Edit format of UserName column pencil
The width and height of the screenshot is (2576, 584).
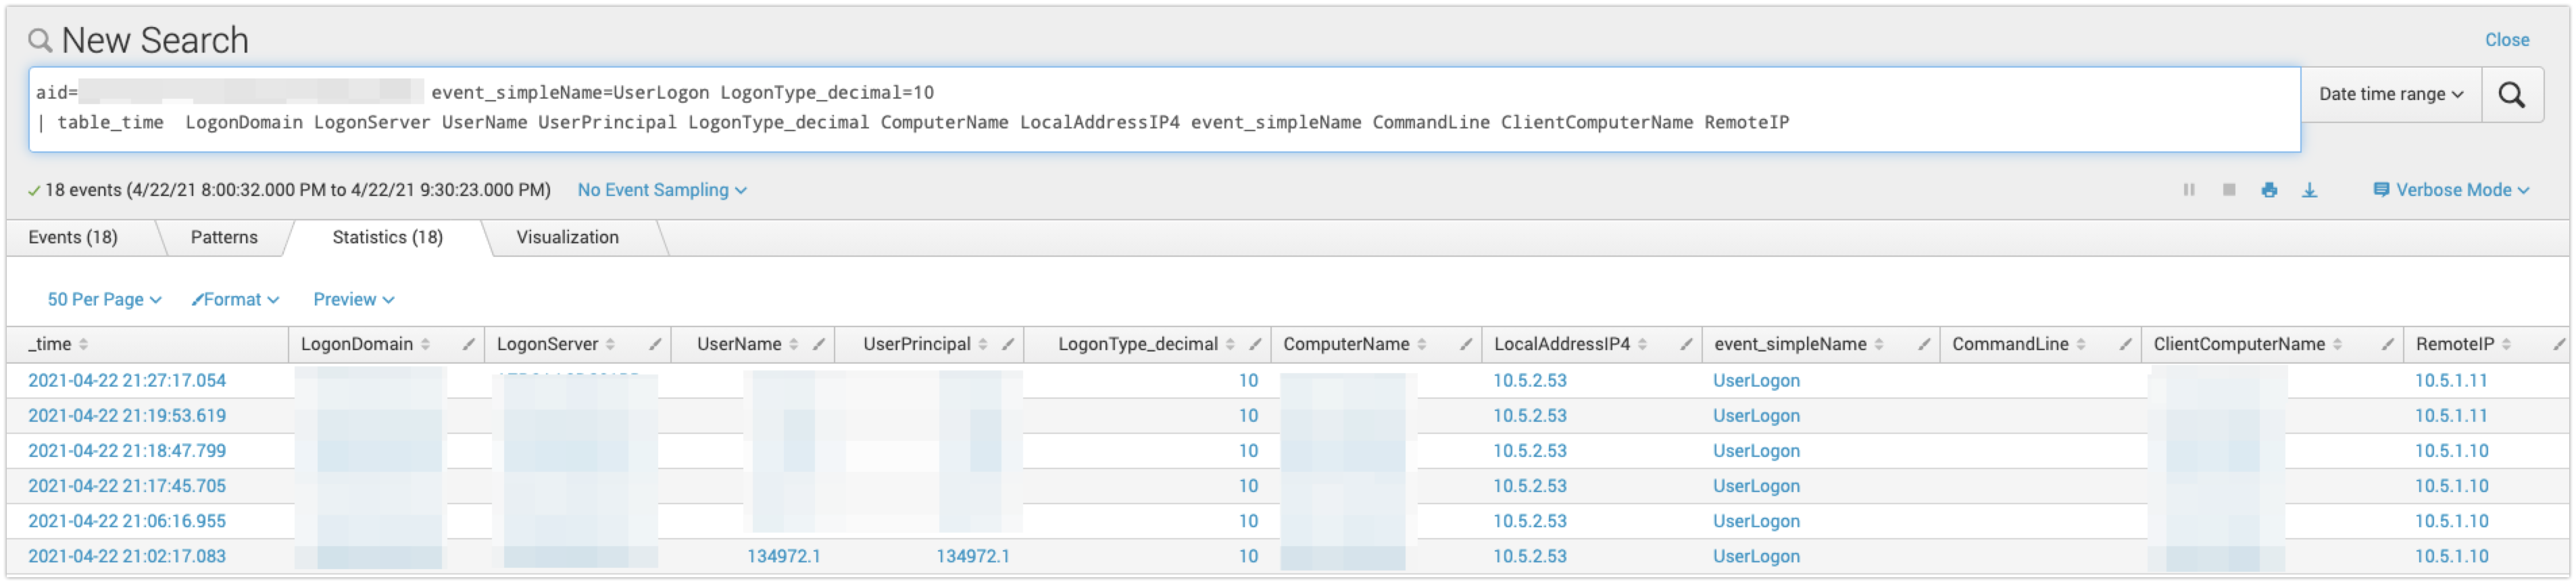819,344
